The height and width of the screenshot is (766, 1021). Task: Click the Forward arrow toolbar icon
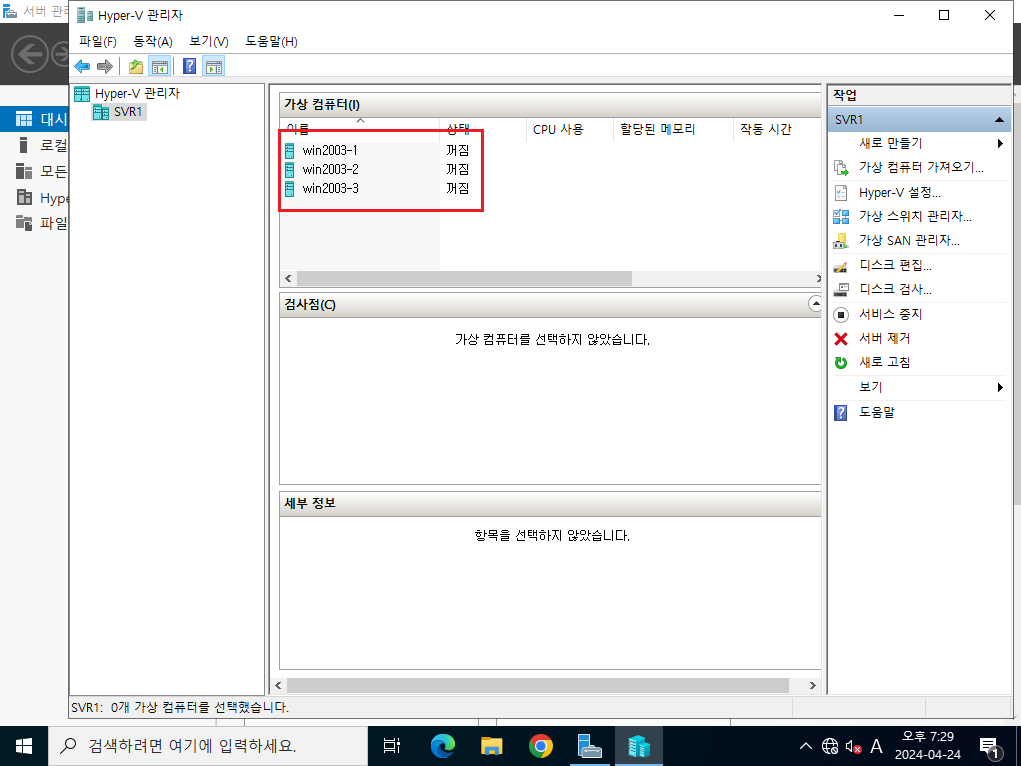click(104, 66)
